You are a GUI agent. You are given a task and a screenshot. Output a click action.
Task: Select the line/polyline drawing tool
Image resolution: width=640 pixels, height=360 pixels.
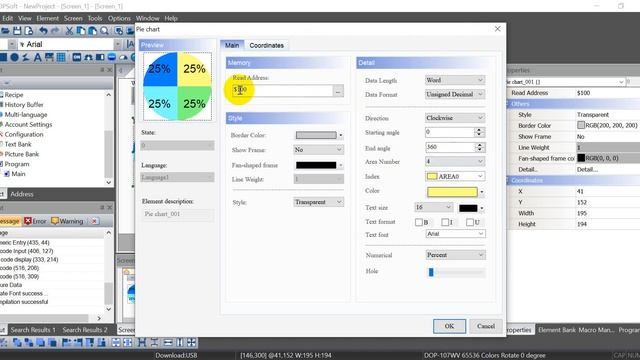pyautogui.click(x=26, y=57)
